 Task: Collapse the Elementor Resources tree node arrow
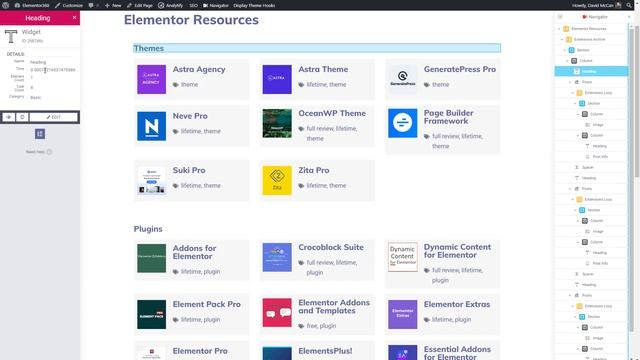click(x=559, y=29)
